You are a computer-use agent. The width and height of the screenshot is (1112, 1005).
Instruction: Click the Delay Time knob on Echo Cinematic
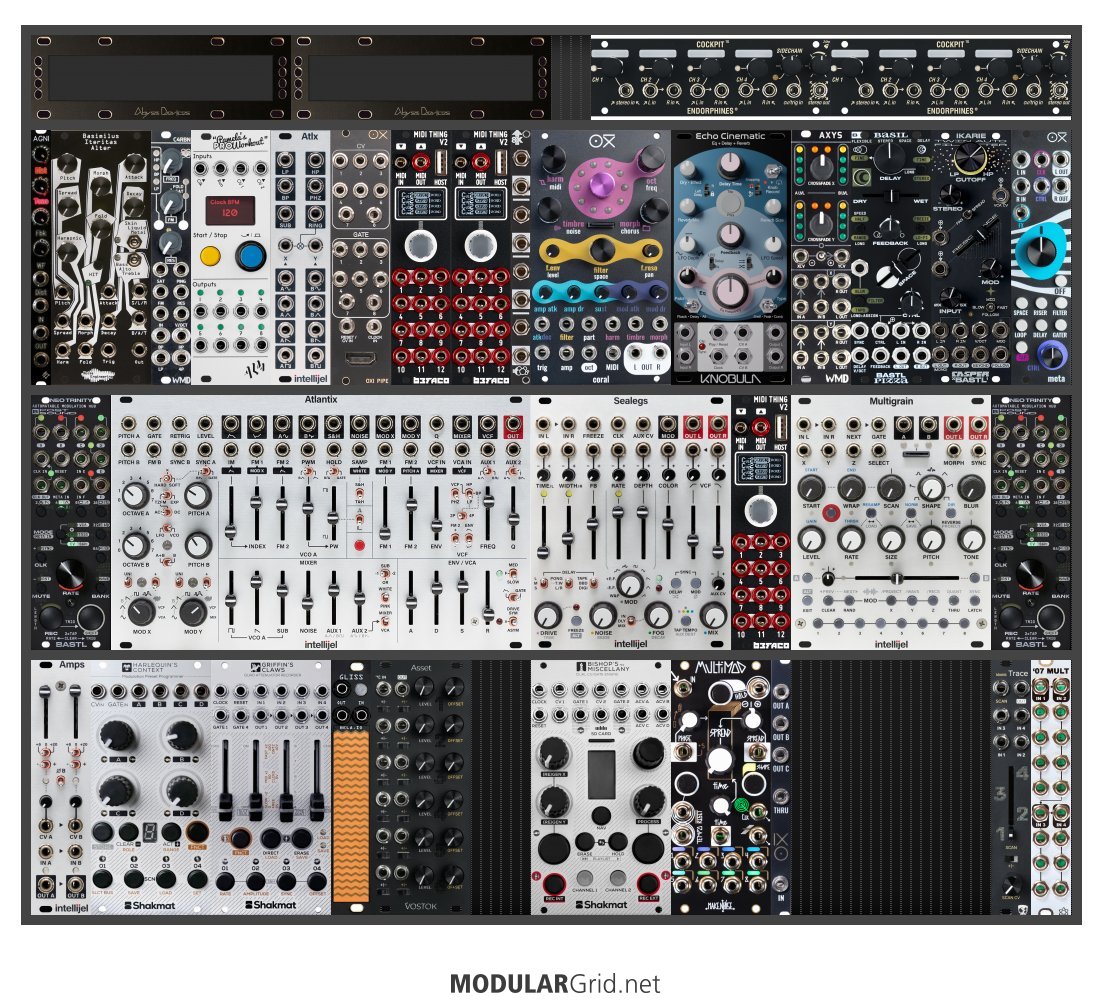pos(730,165)
